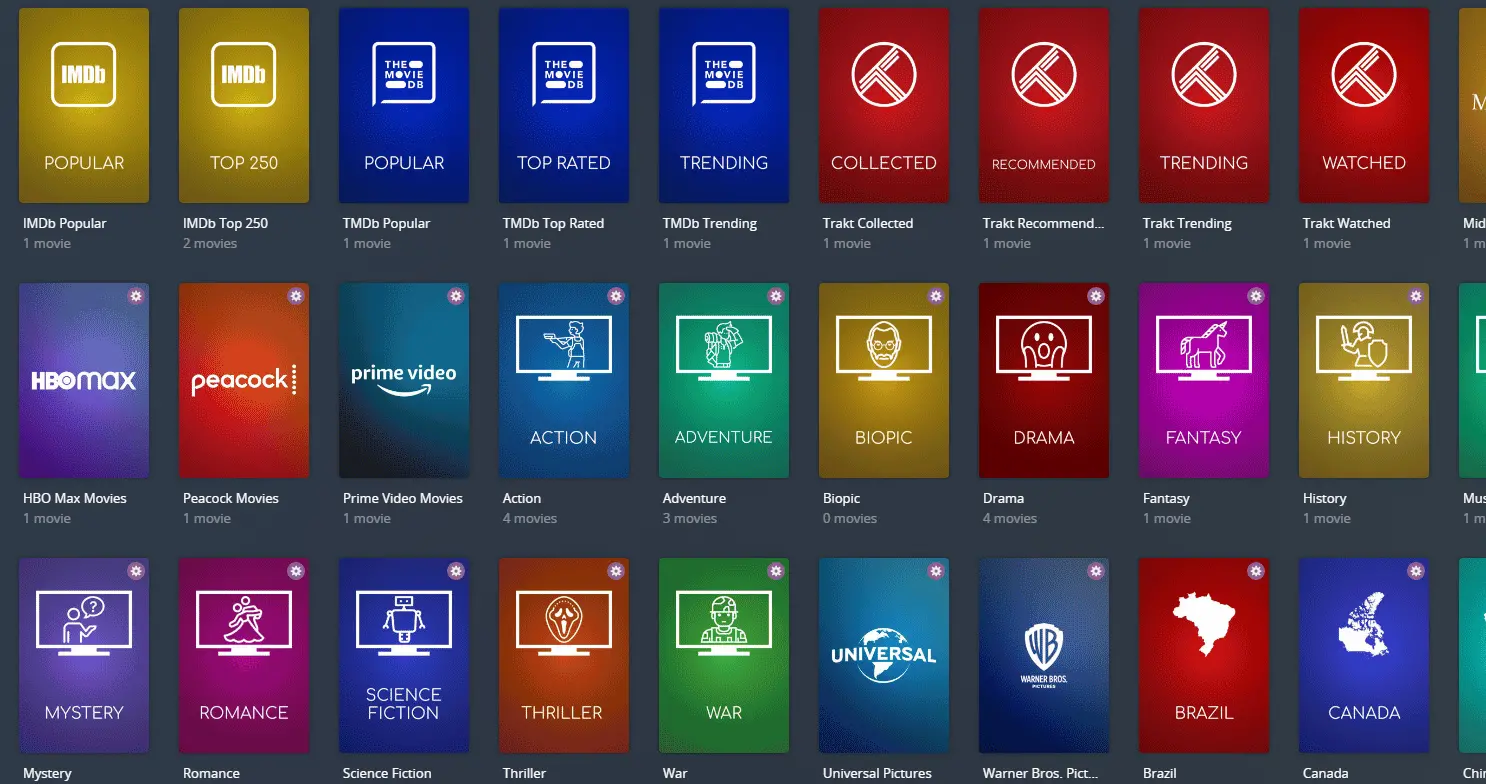Open the IMDb Popular collection poster

tap(84, 106)
